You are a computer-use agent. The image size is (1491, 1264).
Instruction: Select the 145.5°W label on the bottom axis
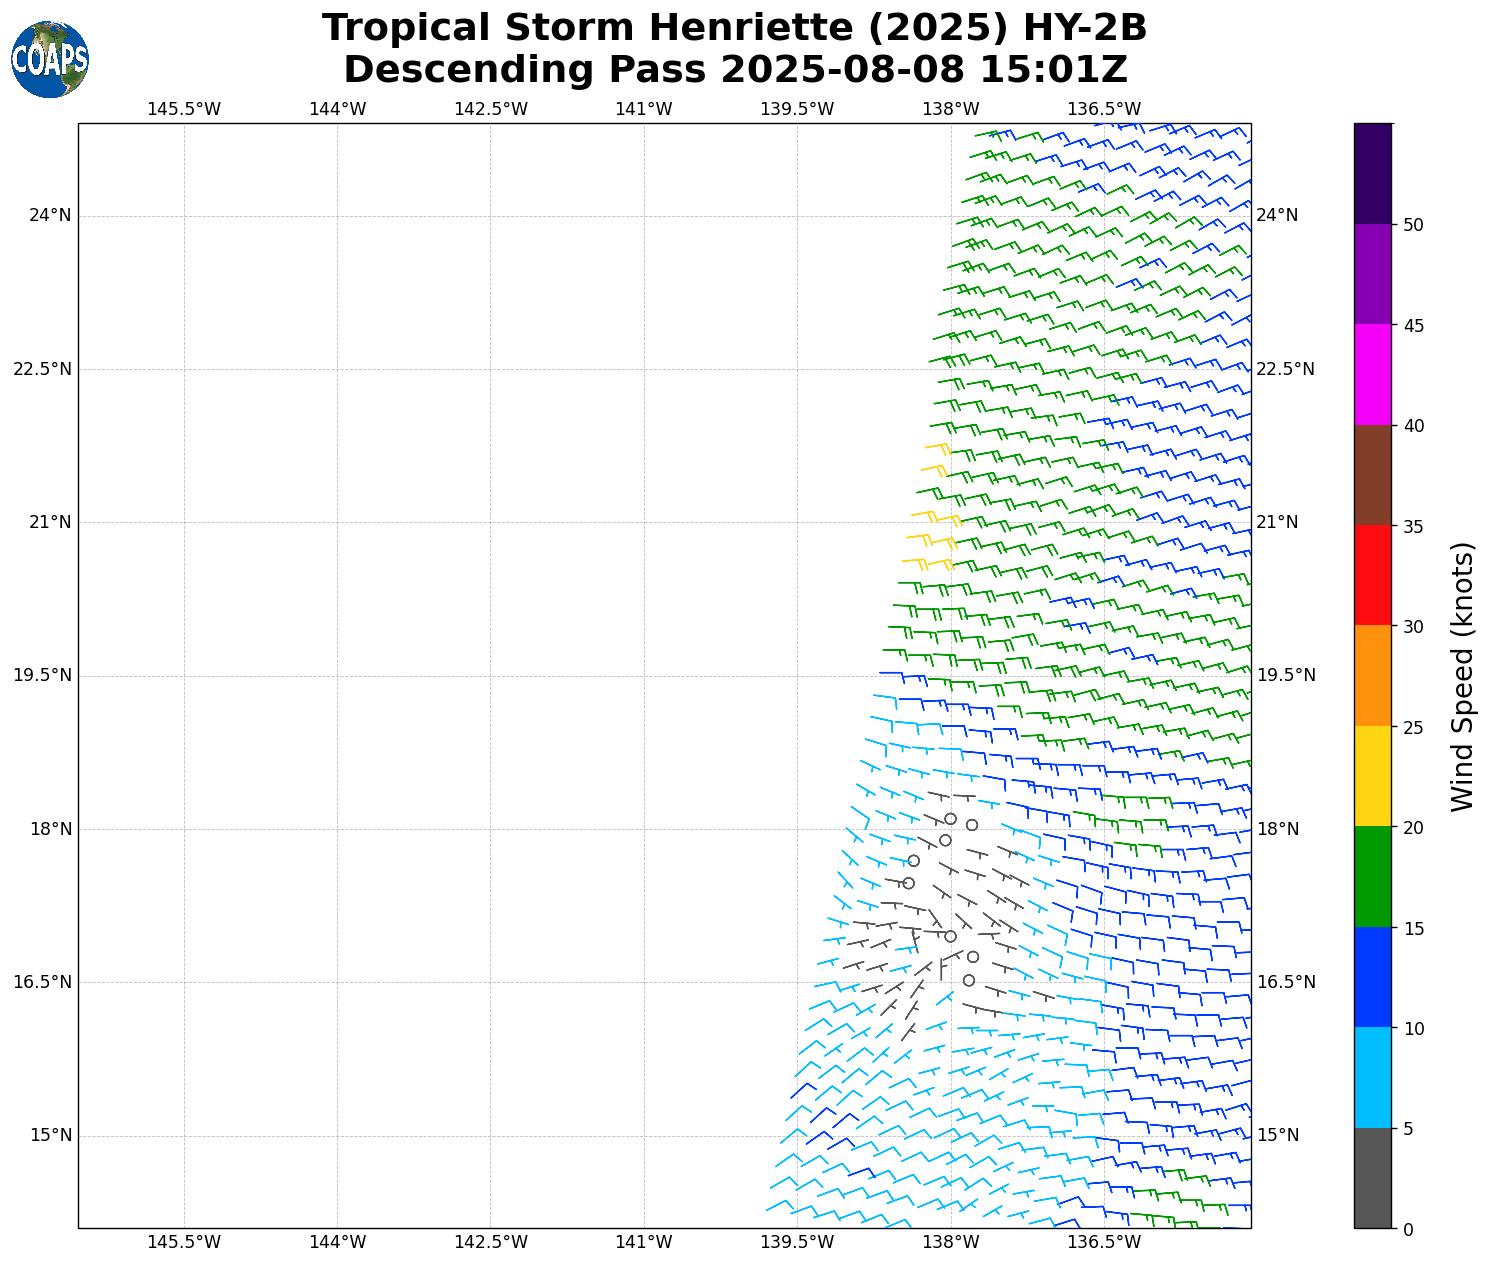(x=184, y=1242)
